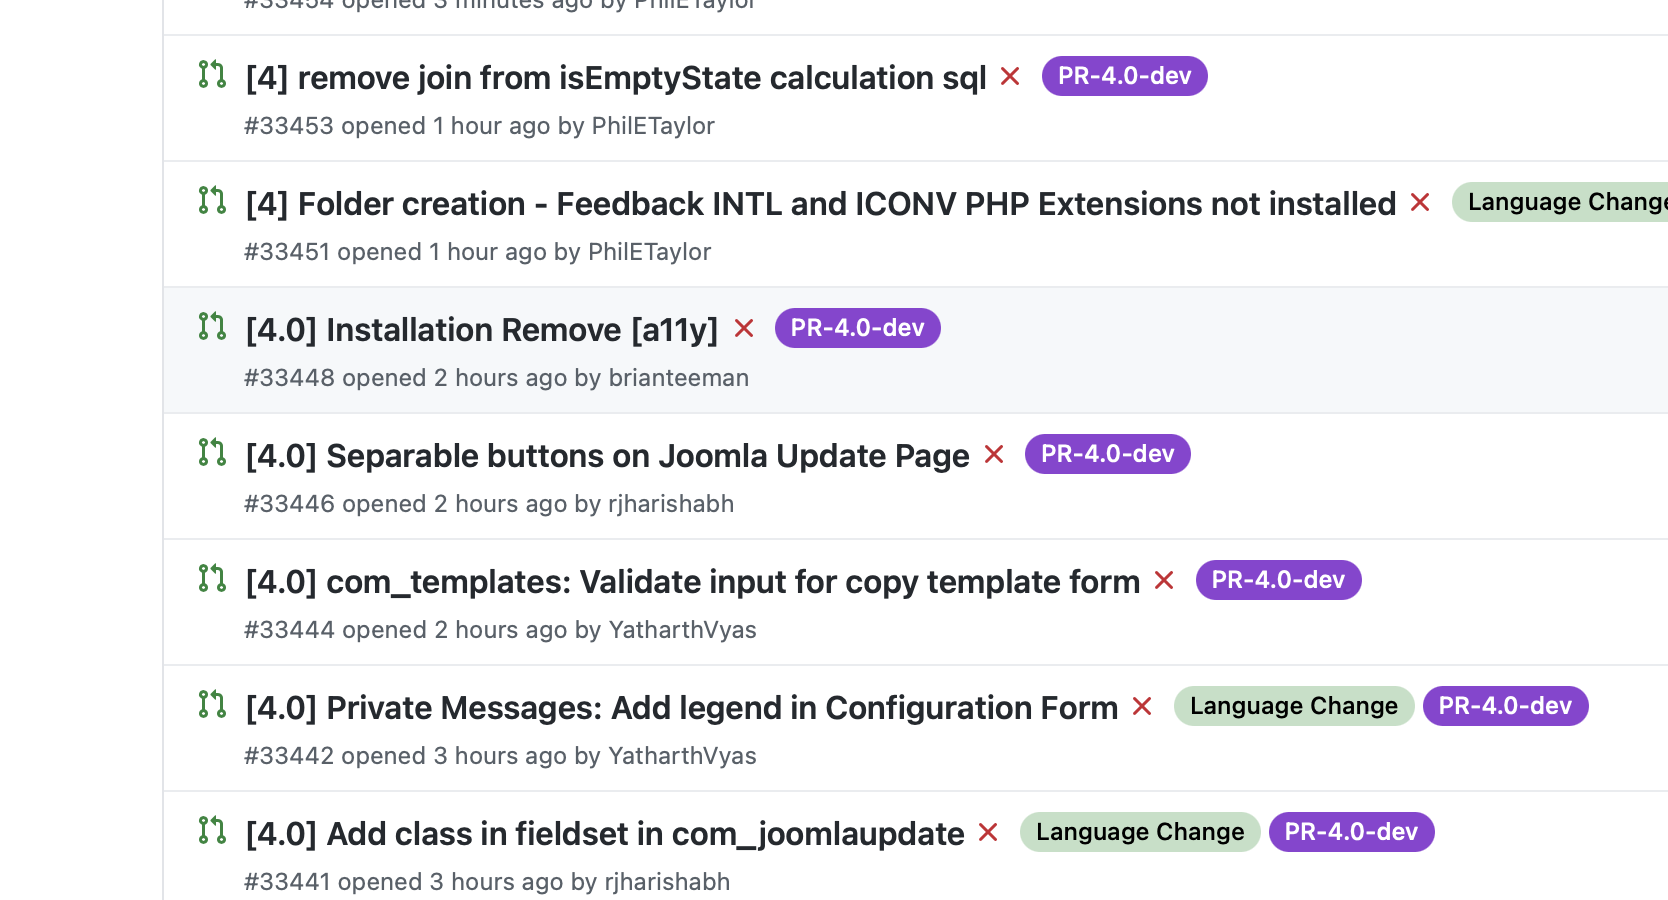Open the isEmptyState calculation sql PR
The image size is (1668, 900).
pyautogui.click(x=616, y=78)
